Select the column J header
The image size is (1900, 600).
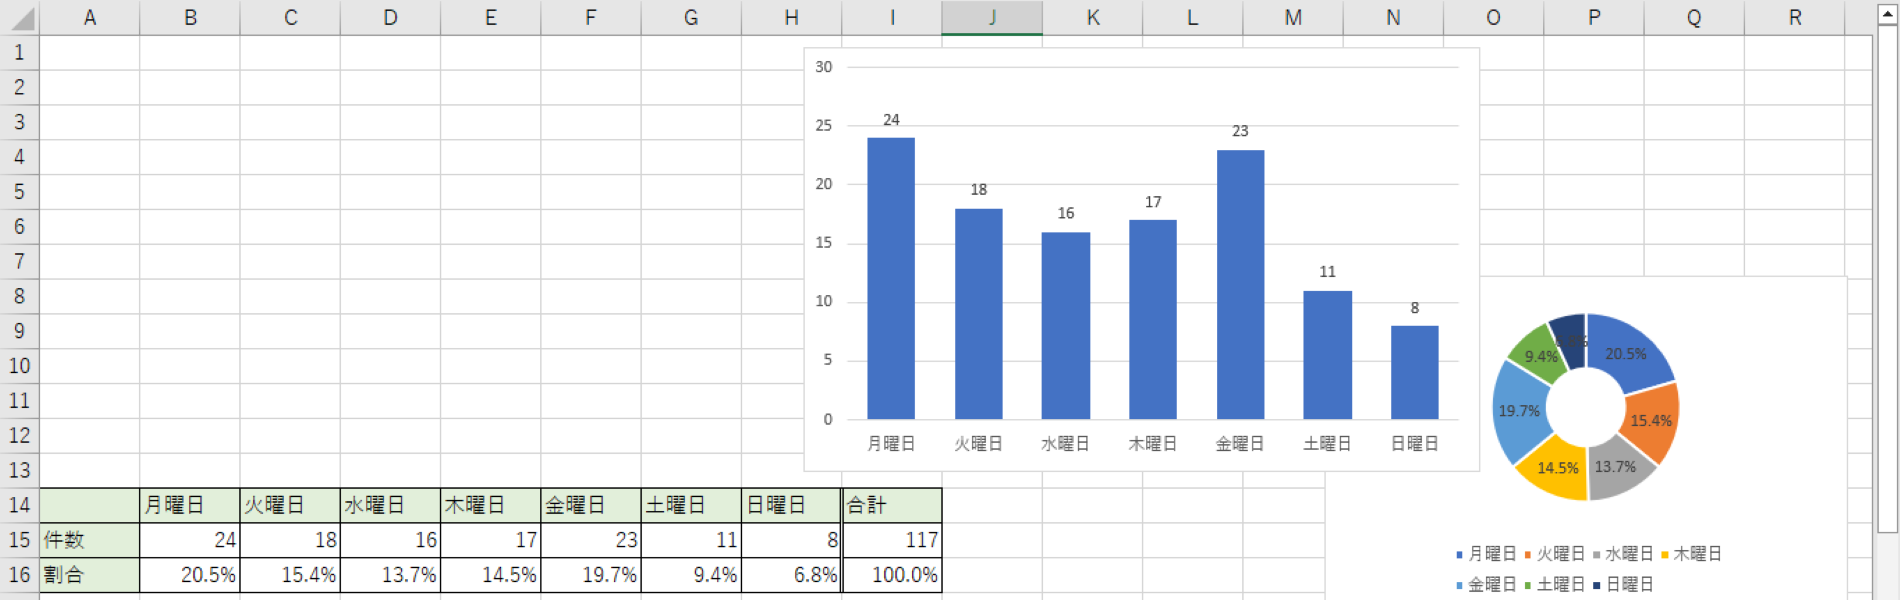[991, 18]
